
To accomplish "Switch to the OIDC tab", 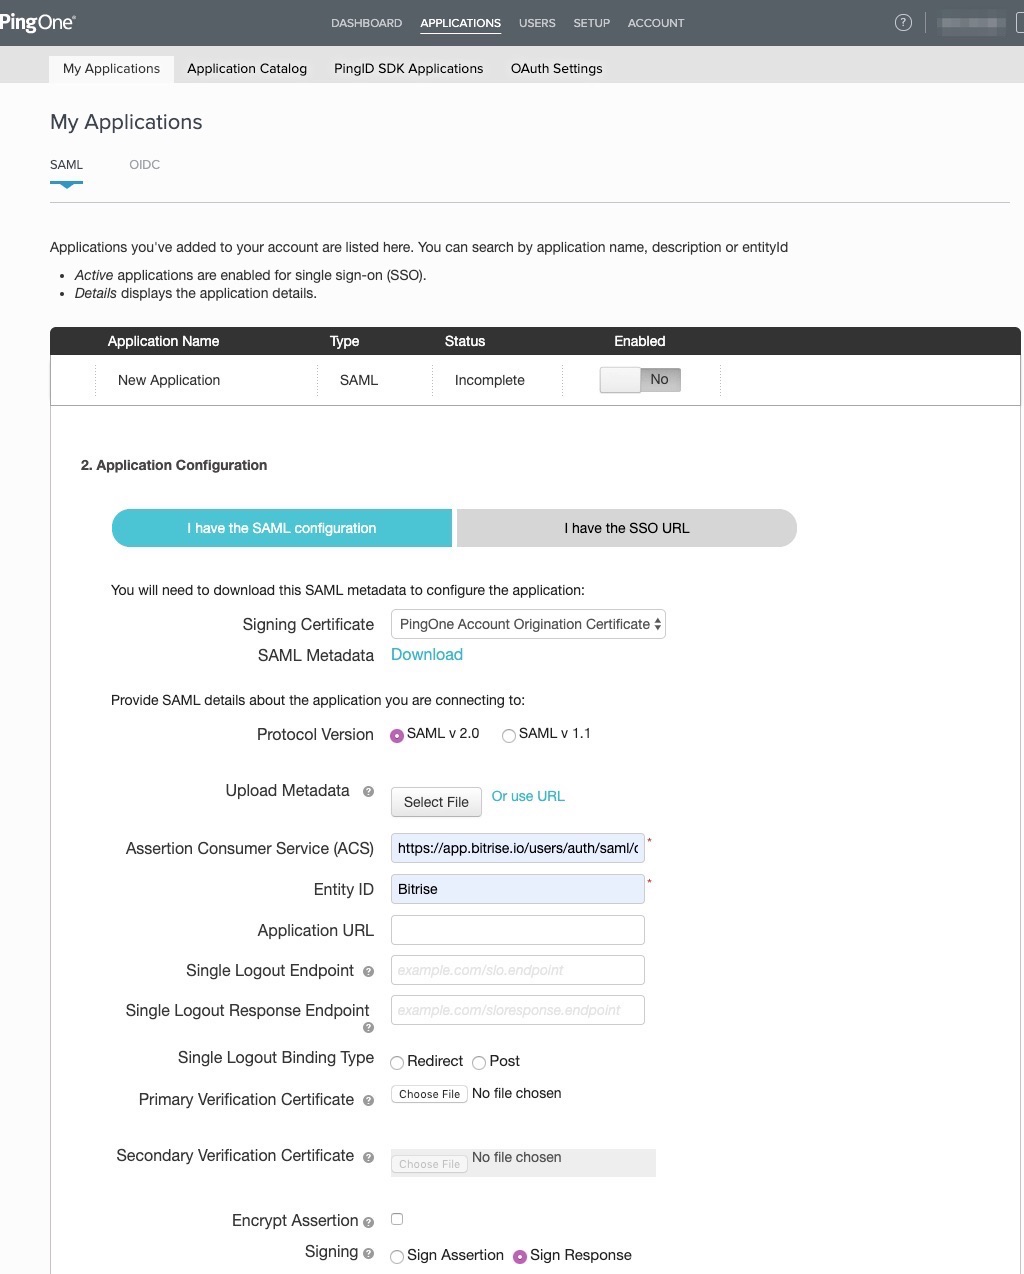I will click(x=144, y=164).
